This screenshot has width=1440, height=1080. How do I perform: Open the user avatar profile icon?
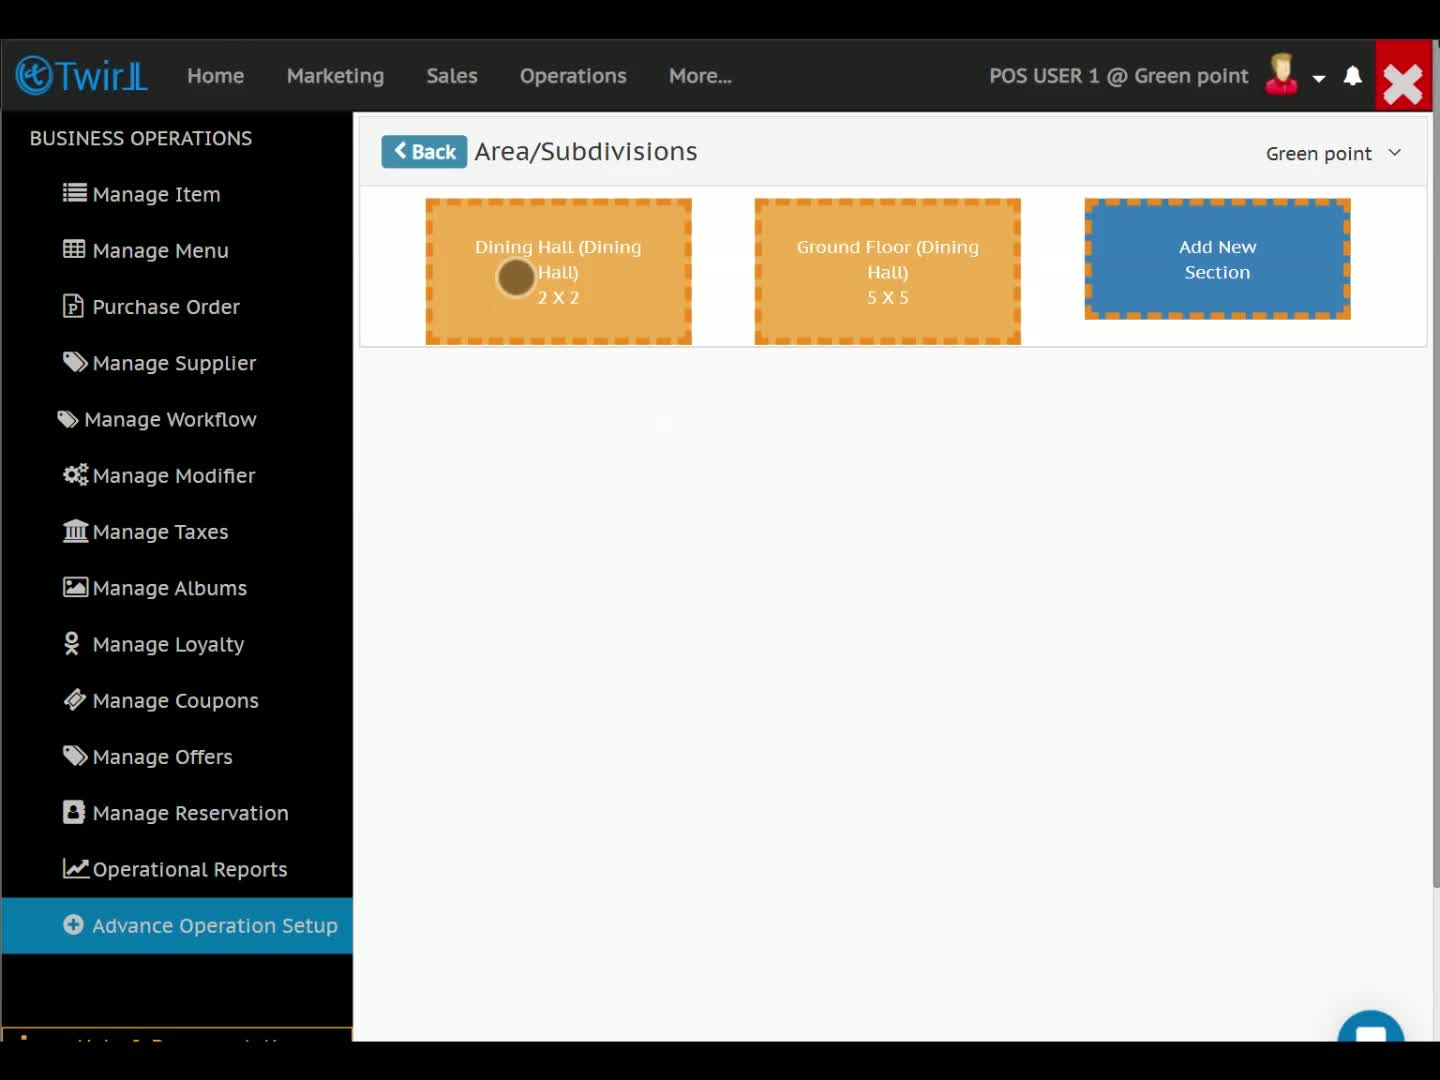coord(1281,75)
